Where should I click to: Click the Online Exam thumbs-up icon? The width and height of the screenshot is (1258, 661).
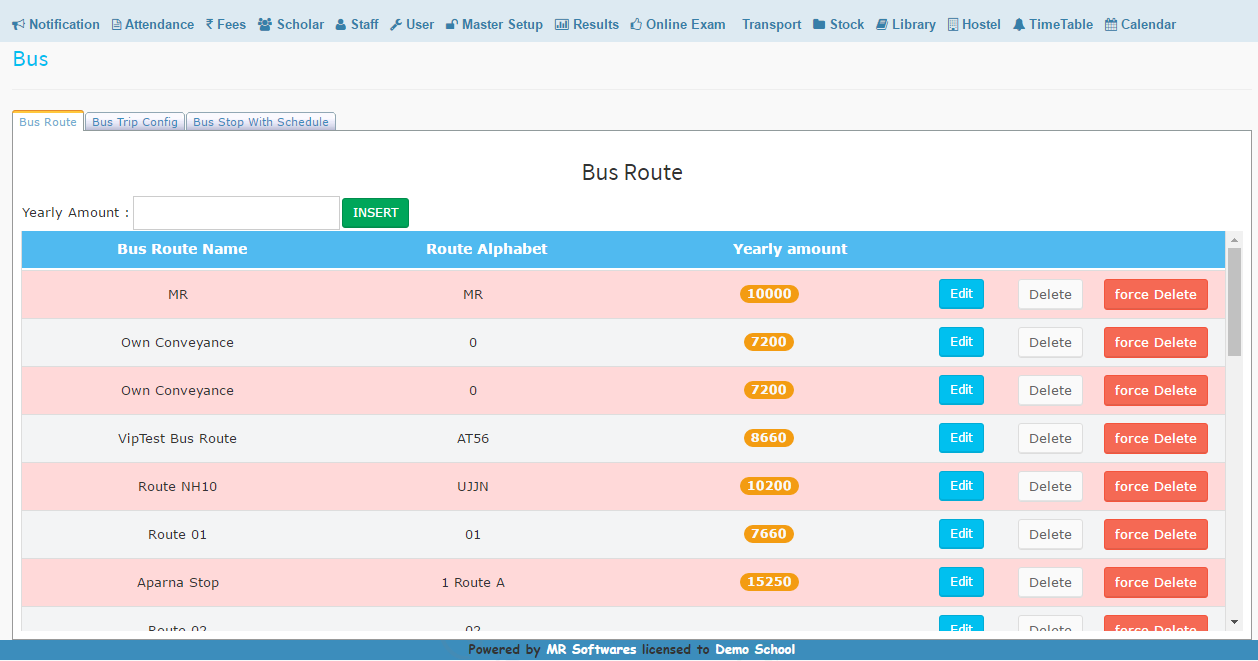(636, 24)
